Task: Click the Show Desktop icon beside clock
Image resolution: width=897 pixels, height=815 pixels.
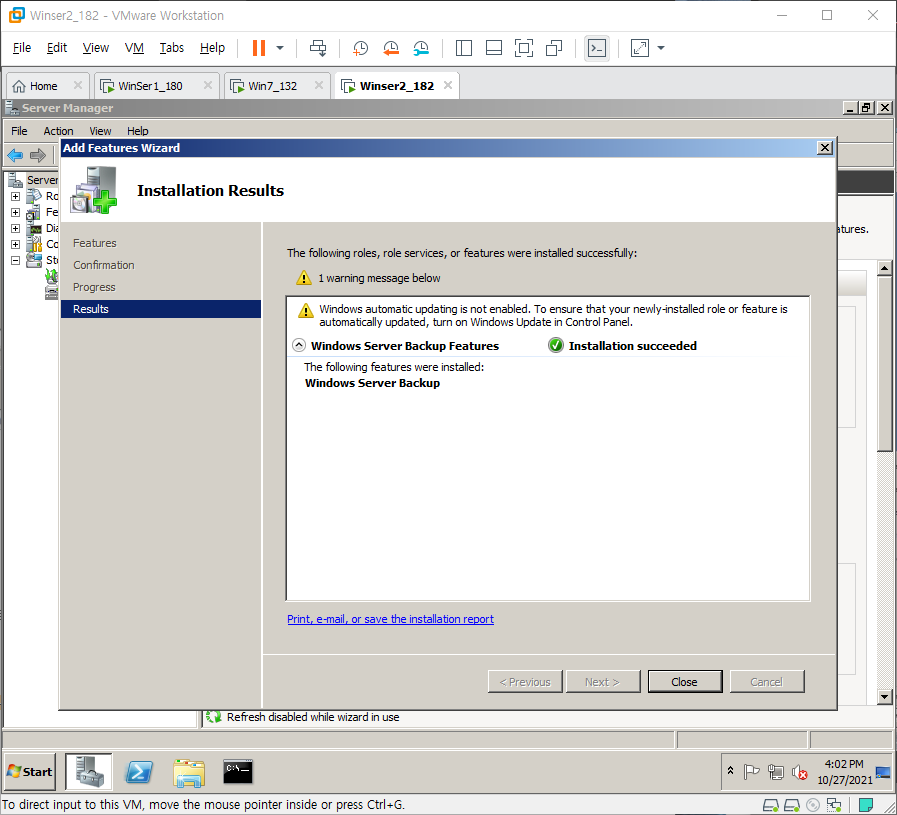Action: coord(884,772)
